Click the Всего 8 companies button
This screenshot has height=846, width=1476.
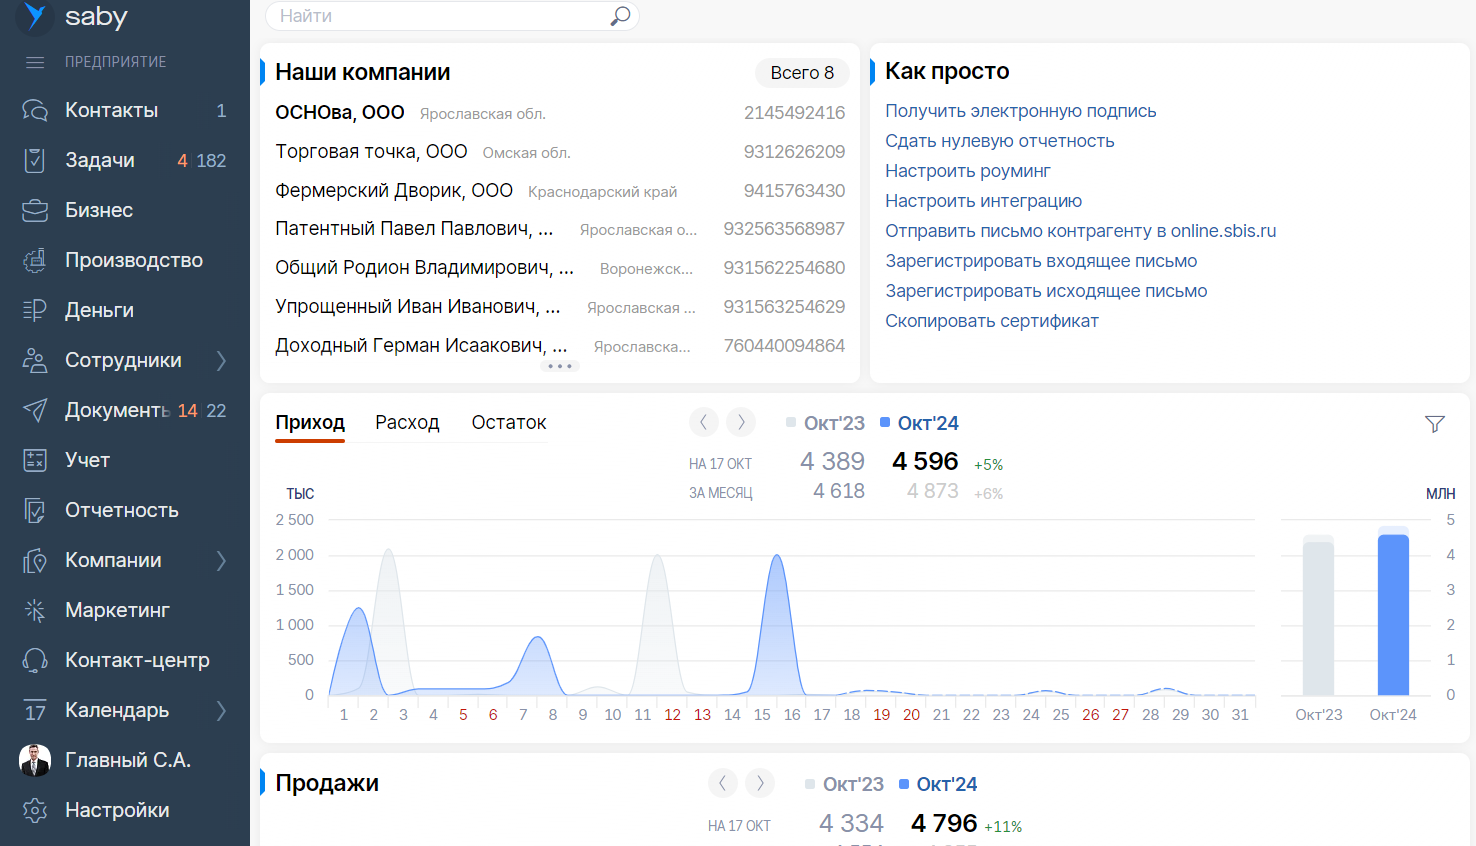click(801, 73)
